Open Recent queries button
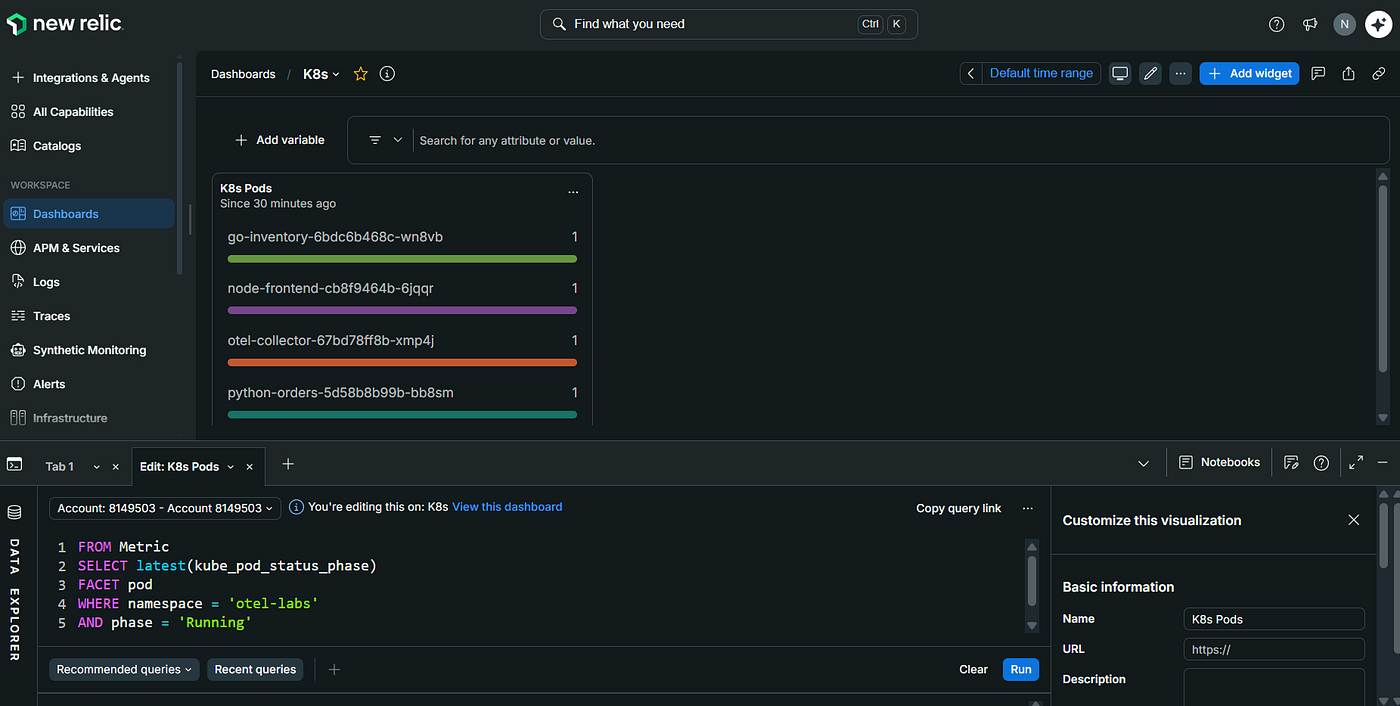This screenshot has height=706, width=1400. pyautogui.click(x=255, y=669)
